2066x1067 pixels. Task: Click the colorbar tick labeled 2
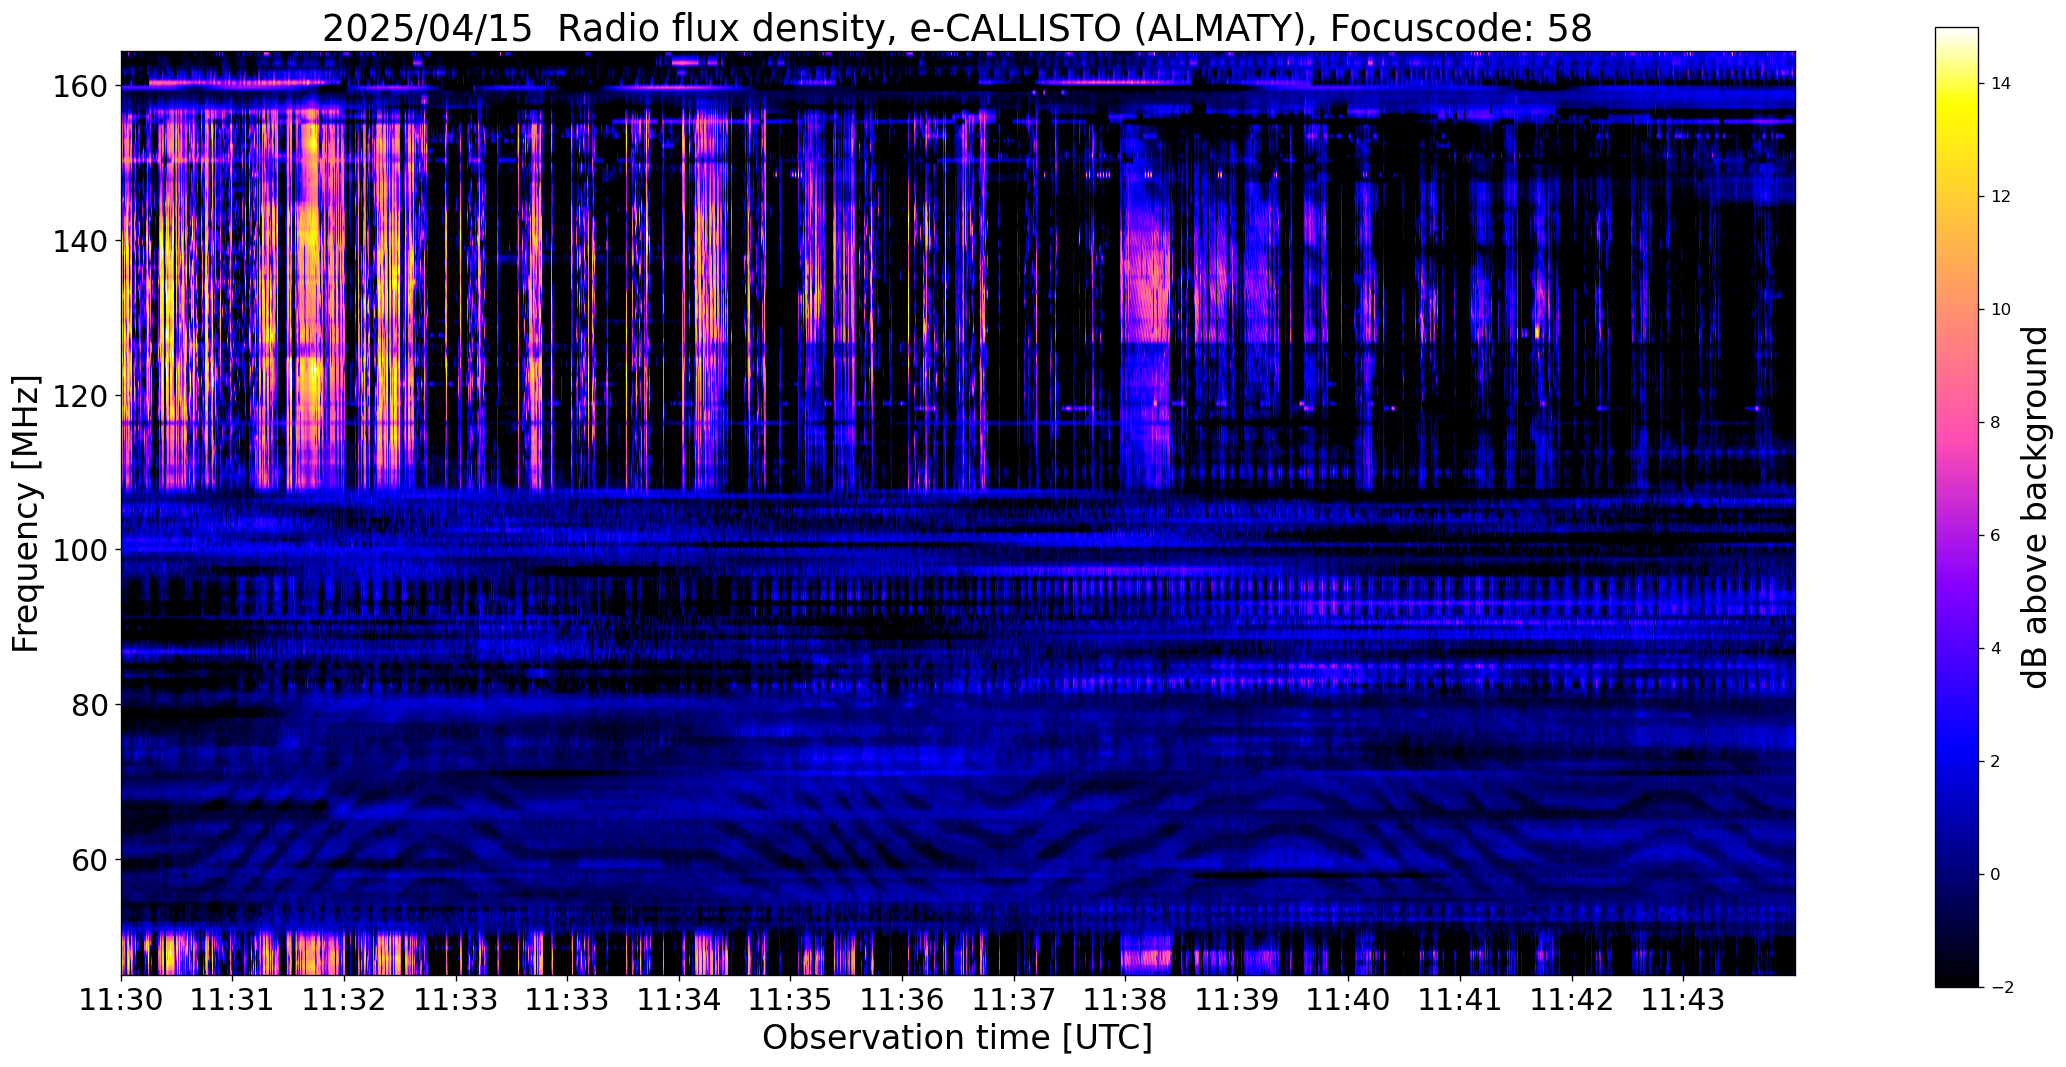click(1996, 762)
